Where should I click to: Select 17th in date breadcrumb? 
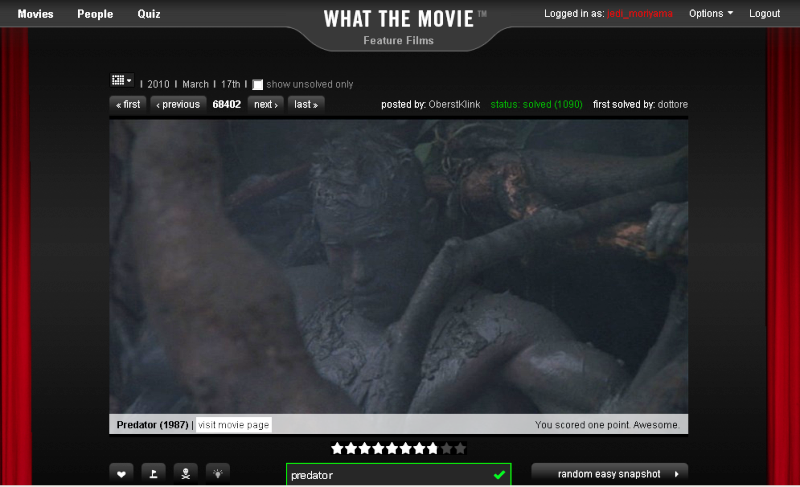[231, 85]
